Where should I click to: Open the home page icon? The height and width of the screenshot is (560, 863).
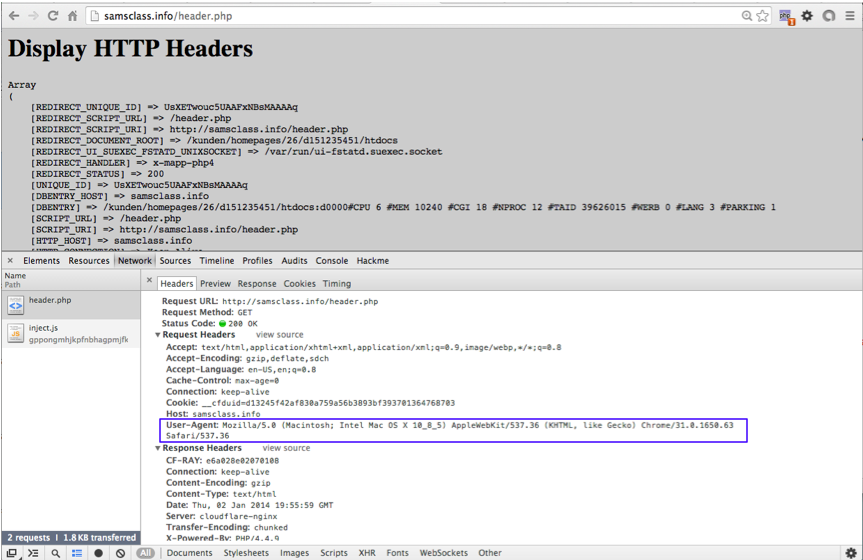tap(73, 16)
